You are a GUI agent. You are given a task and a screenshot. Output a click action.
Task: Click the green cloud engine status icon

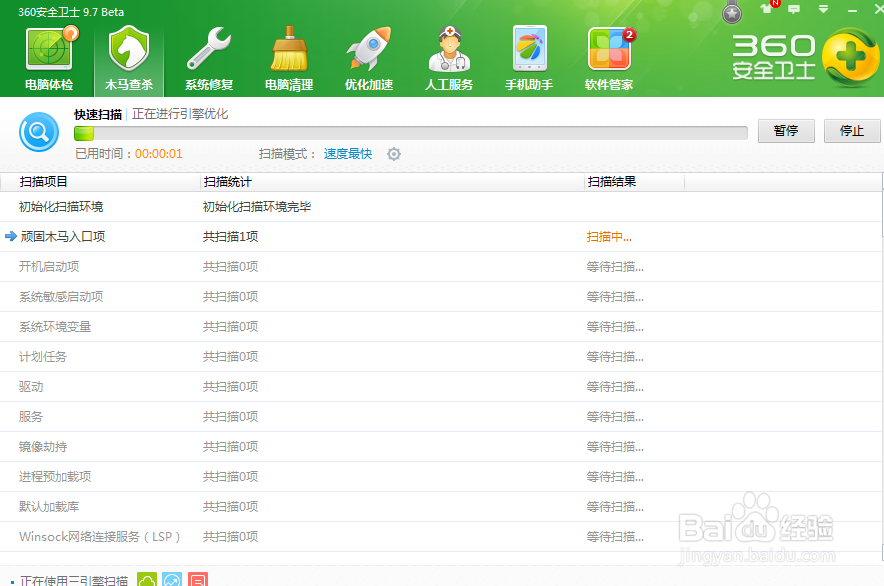click(x=147, y=579)
